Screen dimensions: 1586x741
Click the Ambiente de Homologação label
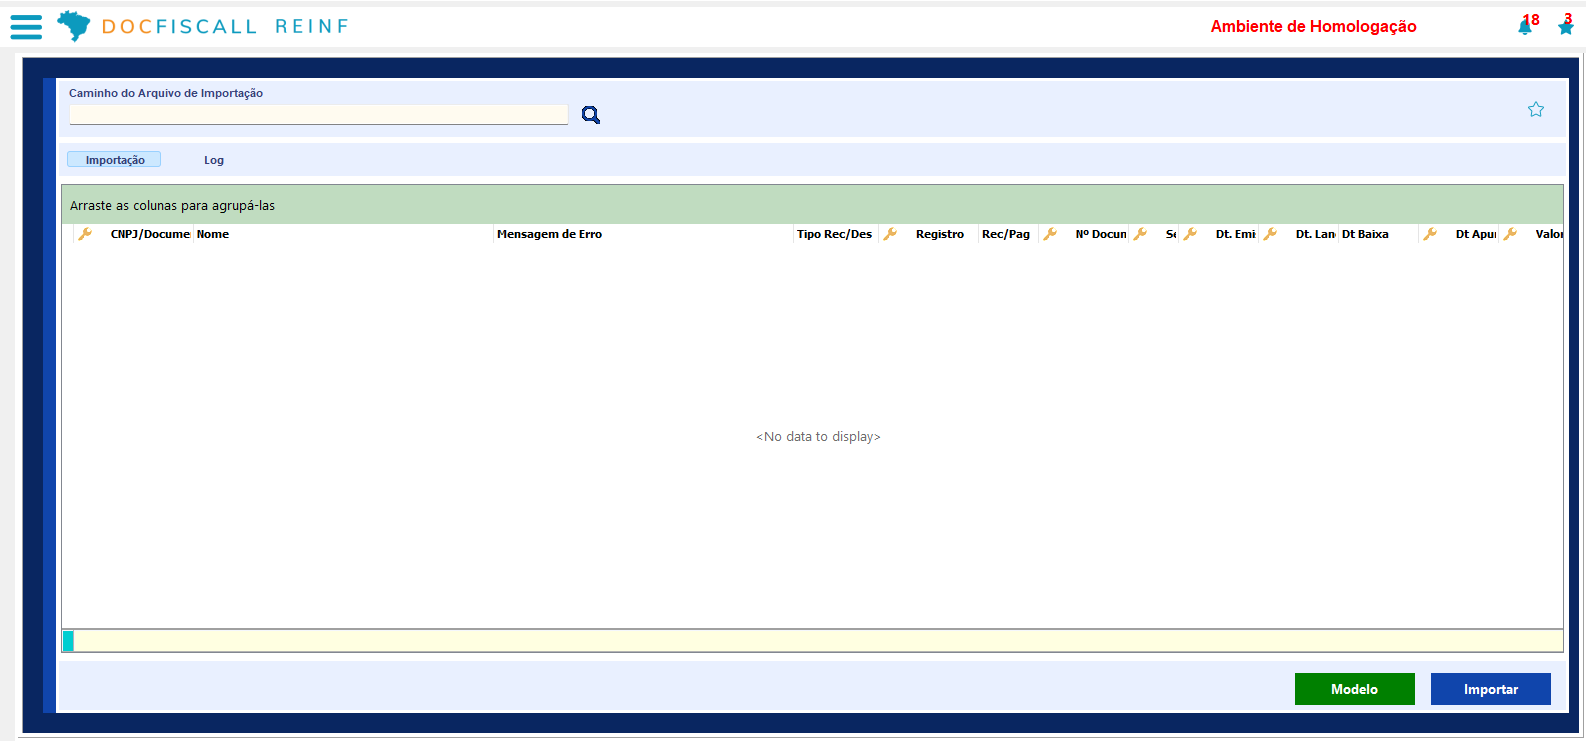coord(1313,27)
